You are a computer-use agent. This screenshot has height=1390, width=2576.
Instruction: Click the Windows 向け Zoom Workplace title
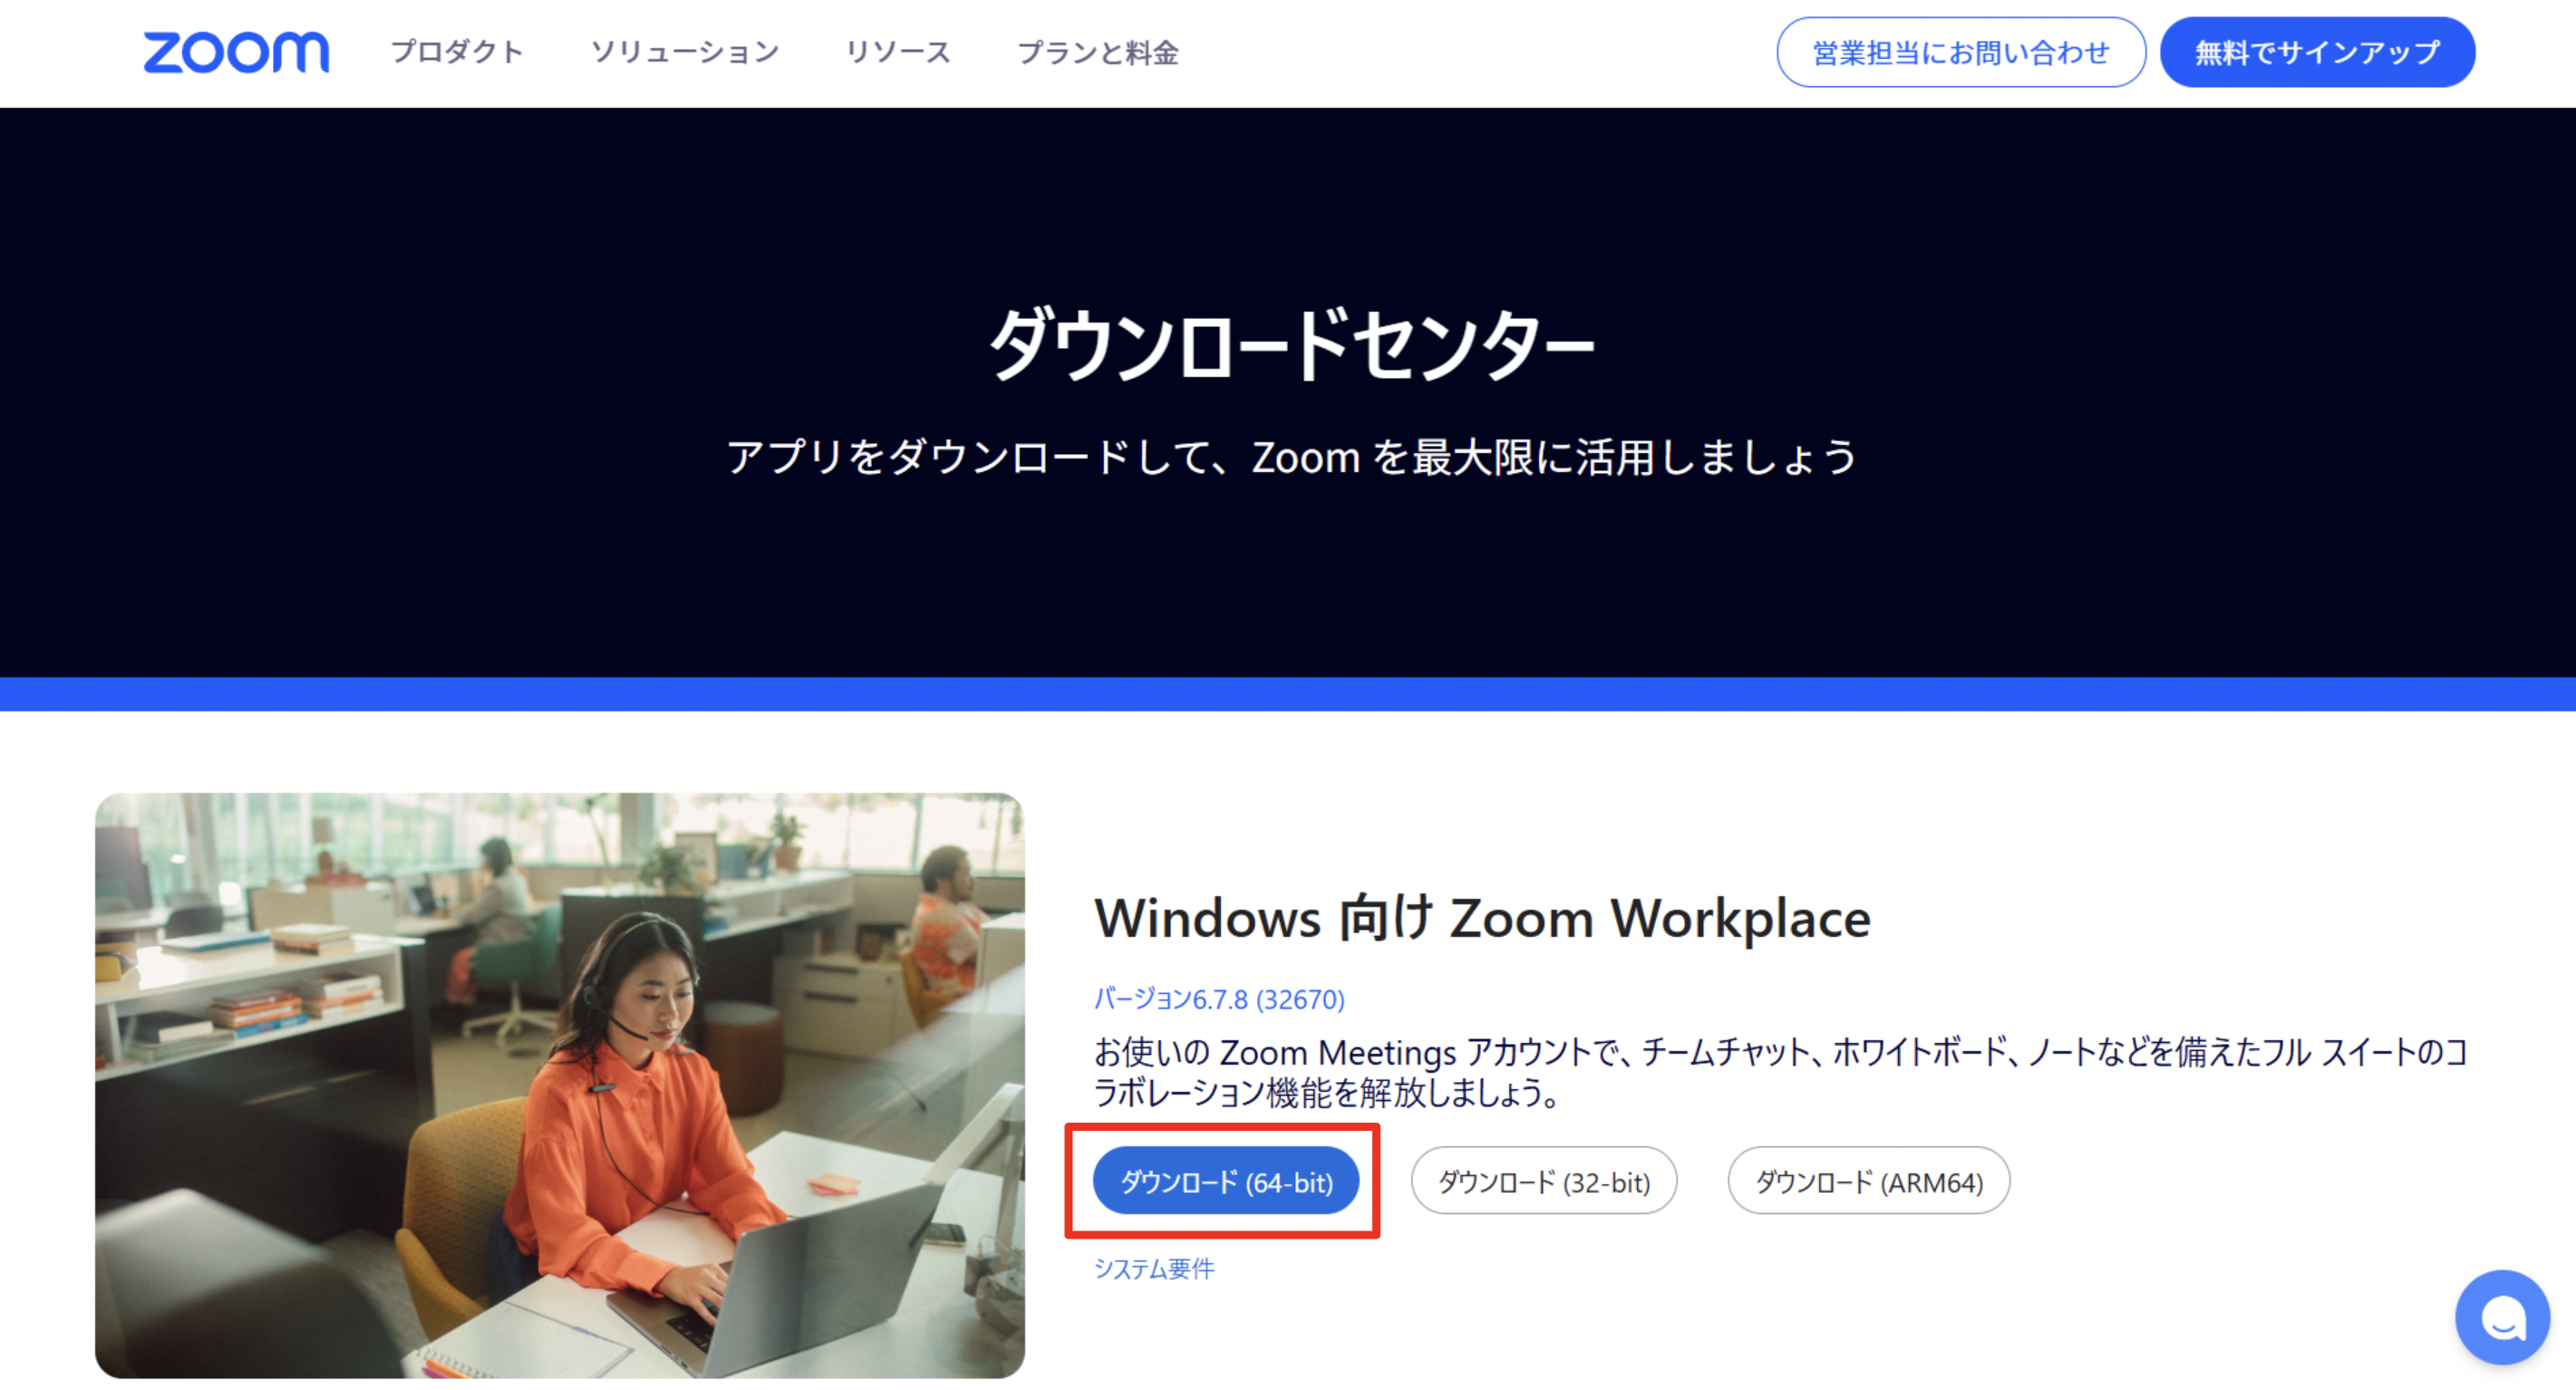[x=1482, y=918]
